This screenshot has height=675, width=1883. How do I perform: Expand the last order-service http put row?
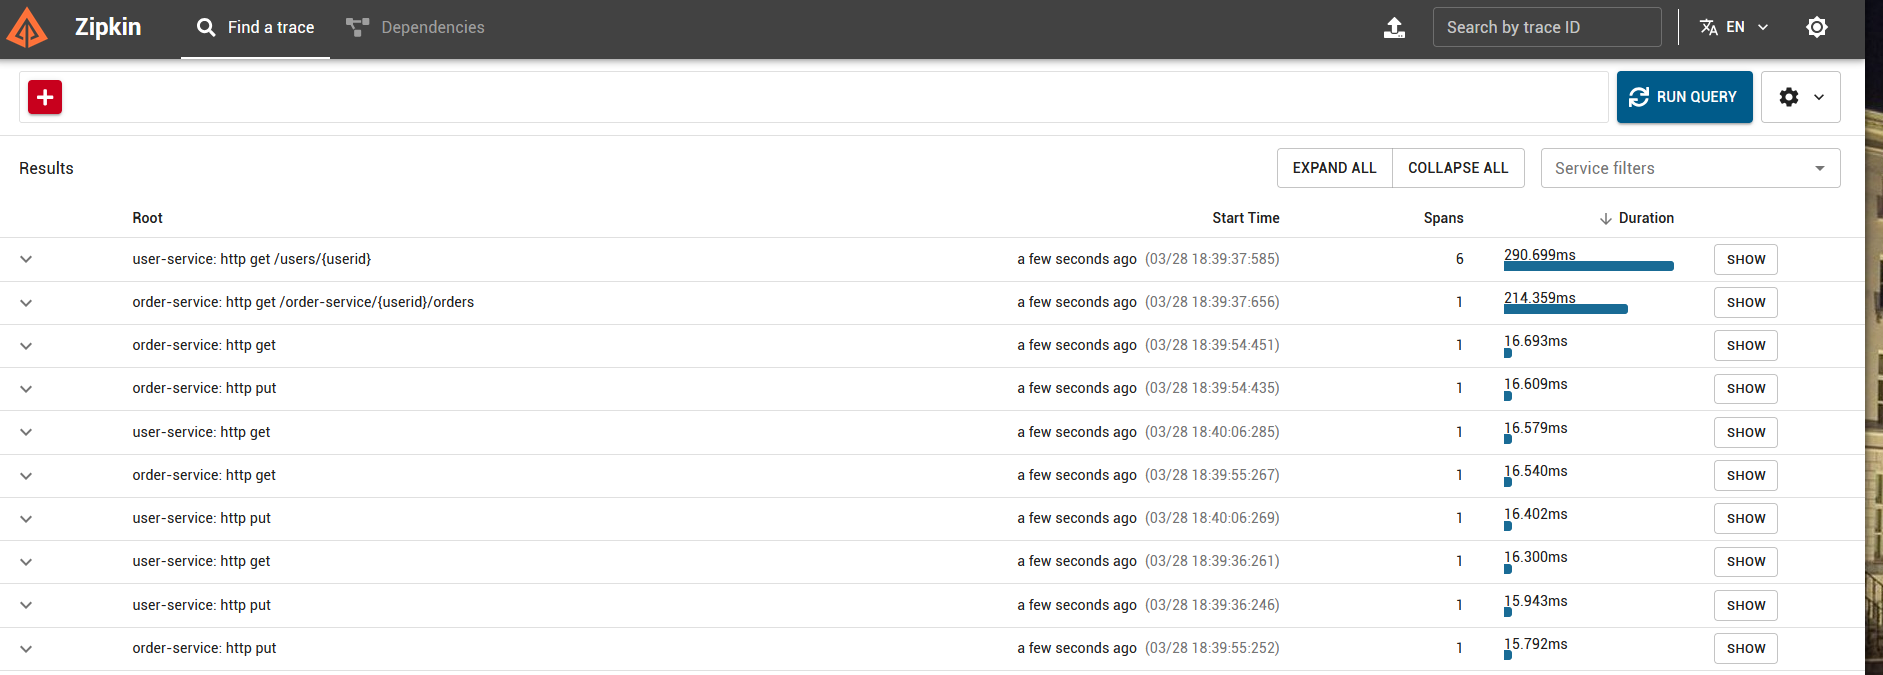[26, 648]
